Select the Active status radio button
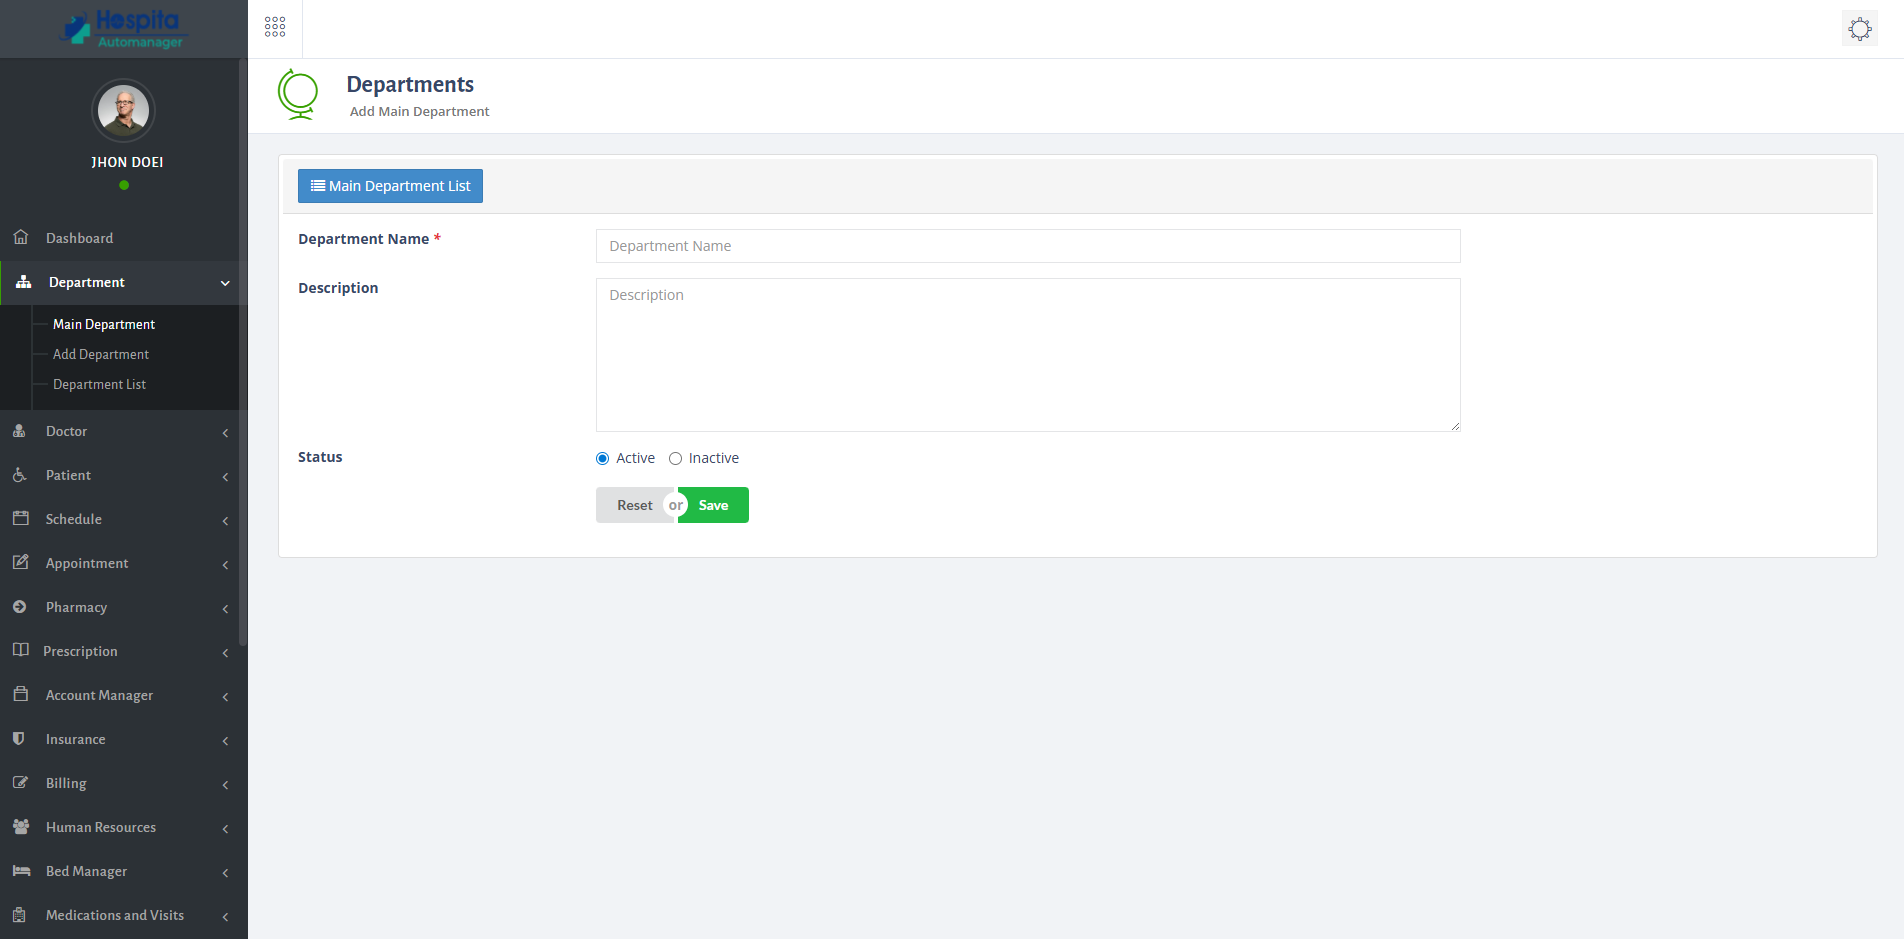The width and height of the screenshot is (1904, 939). (601, 458)
